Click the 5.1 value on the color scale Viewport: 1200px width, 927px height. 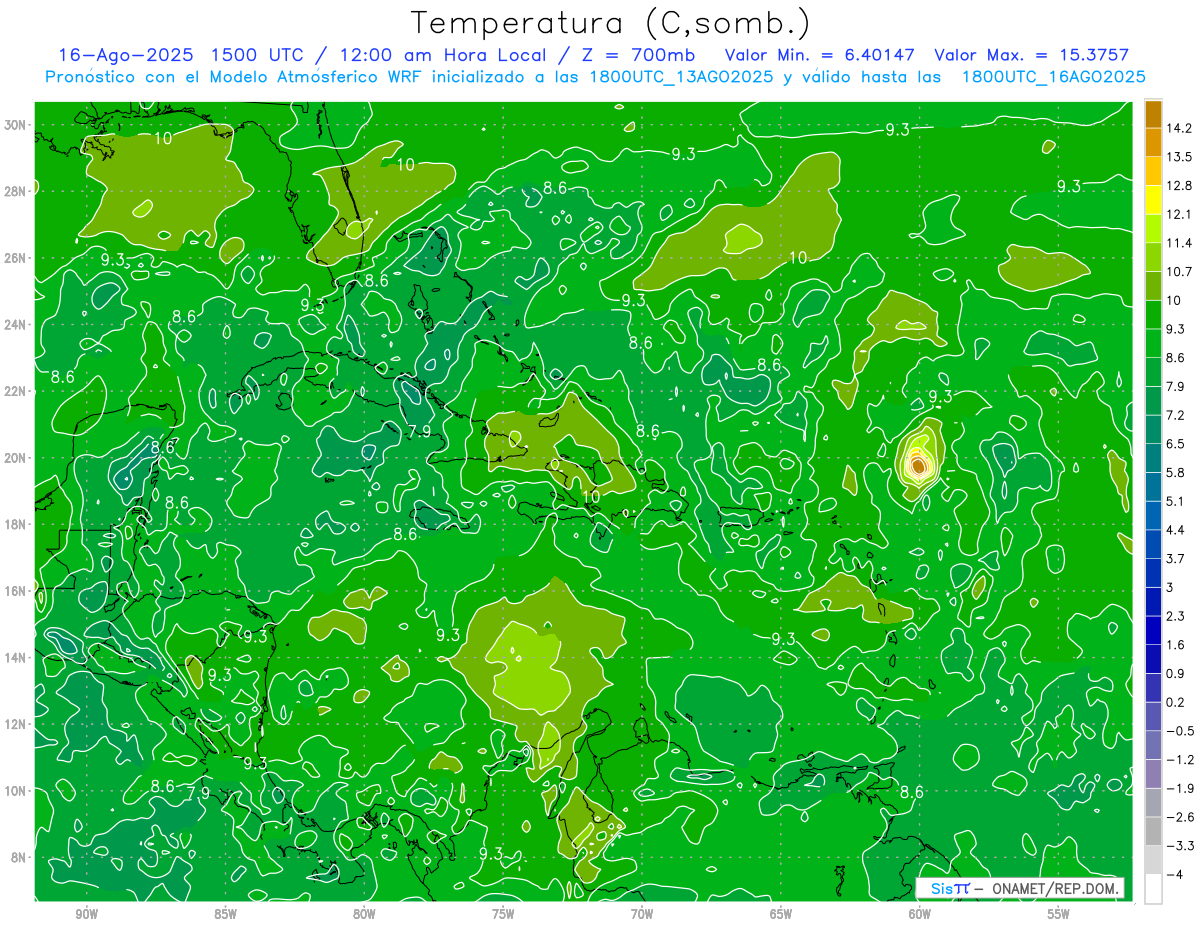pos(1175,501)
